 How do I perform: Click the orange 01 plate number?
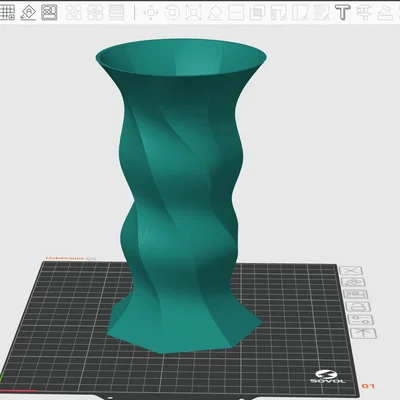368,386
